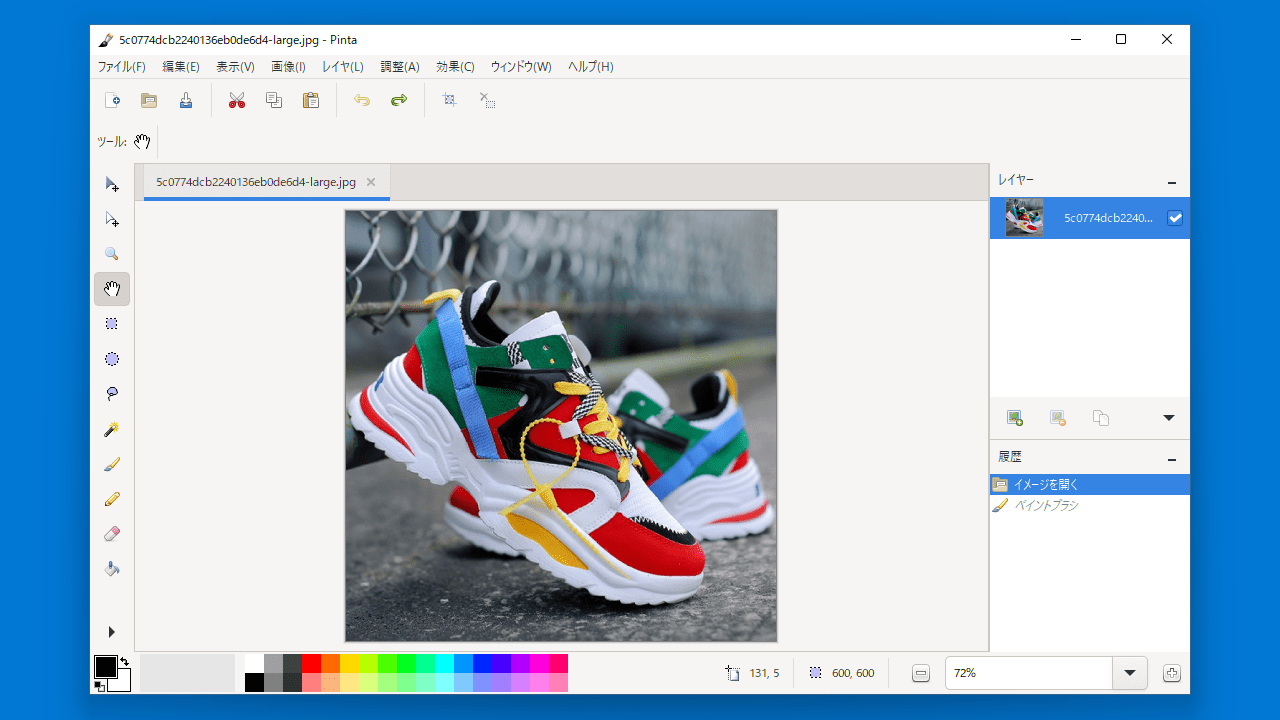Pick the Rectangle Select tool

112,324
